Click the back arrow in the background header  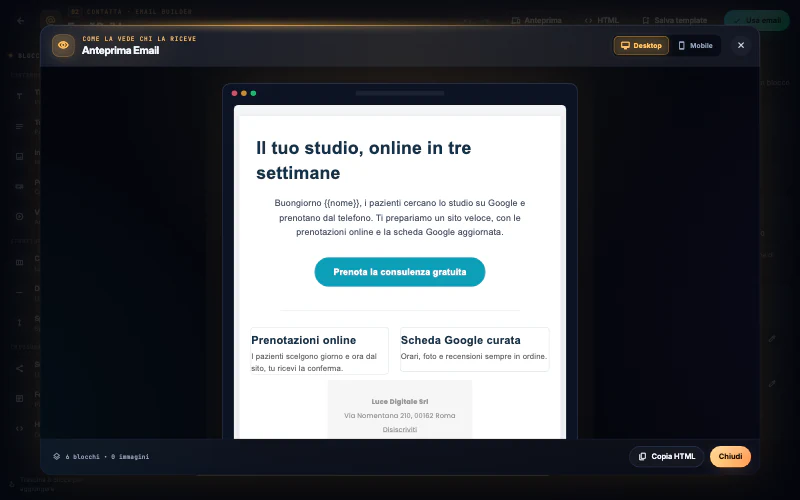[x=20, y=21]
